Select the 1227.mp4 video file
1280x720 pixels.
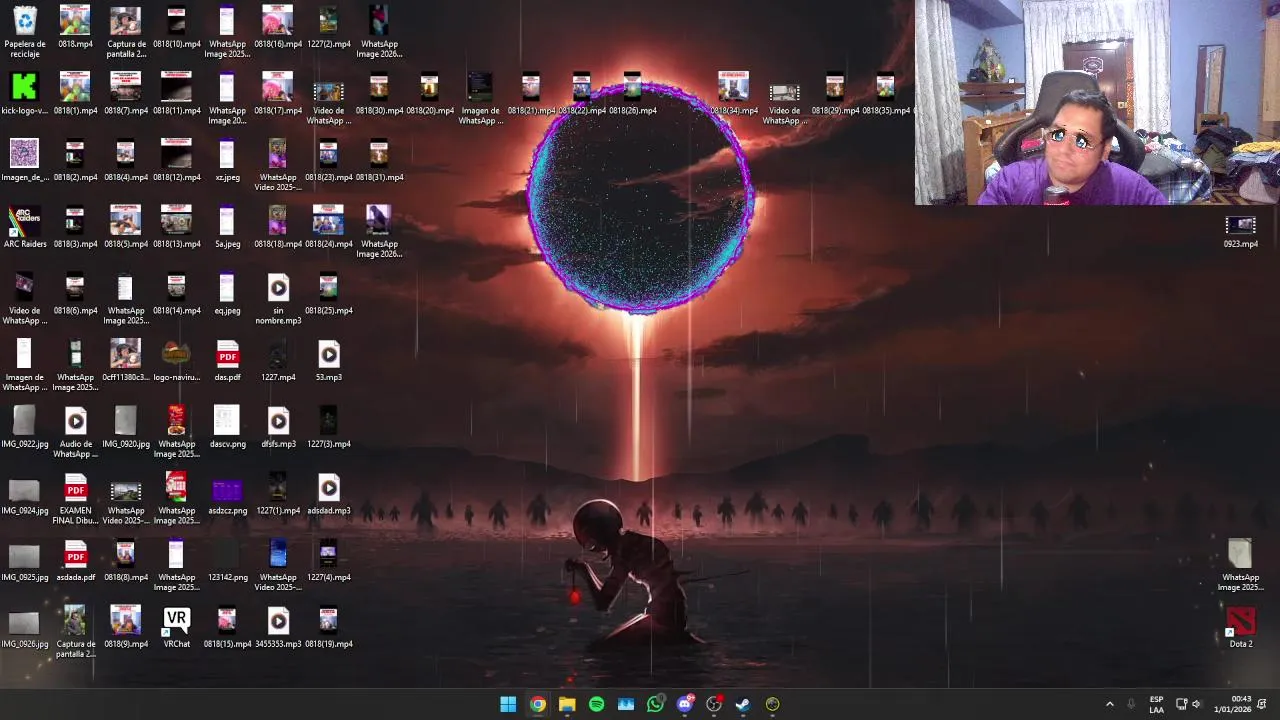pos(278,360)
